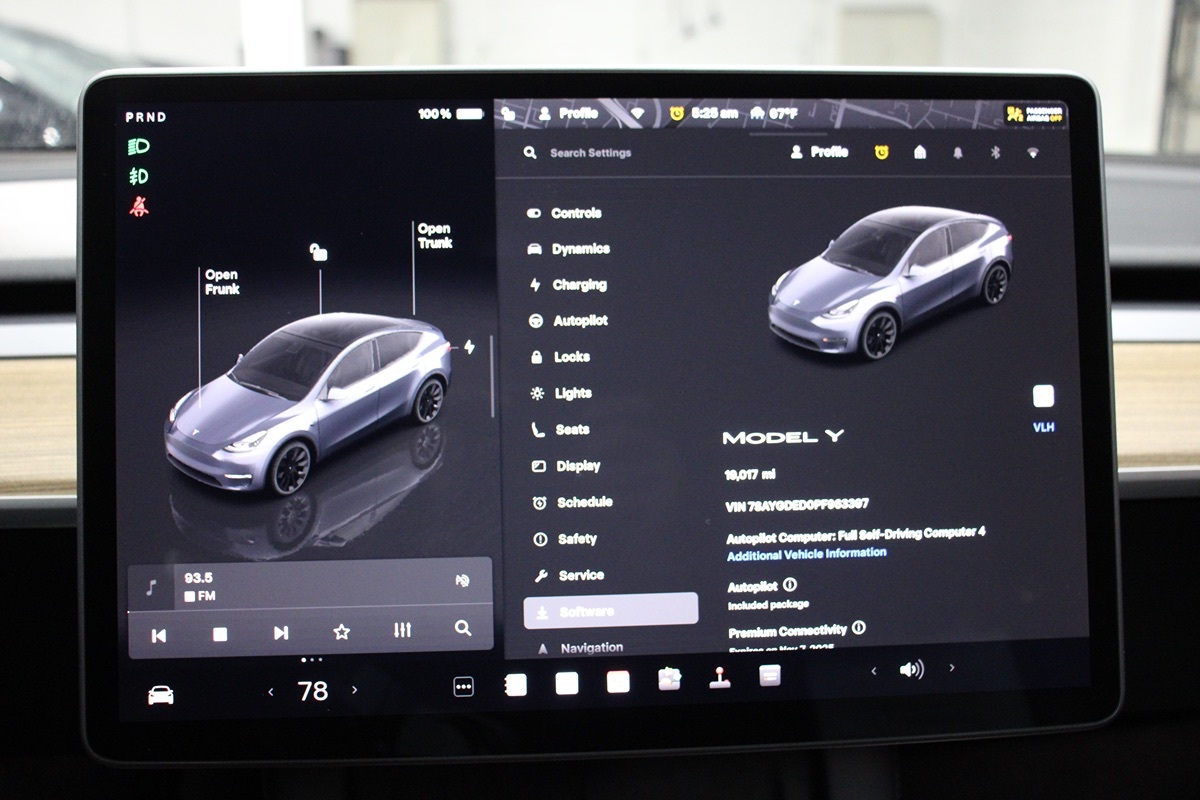
Task: Tap the Bluetooth icon in settings header
Action: [995, 153]
